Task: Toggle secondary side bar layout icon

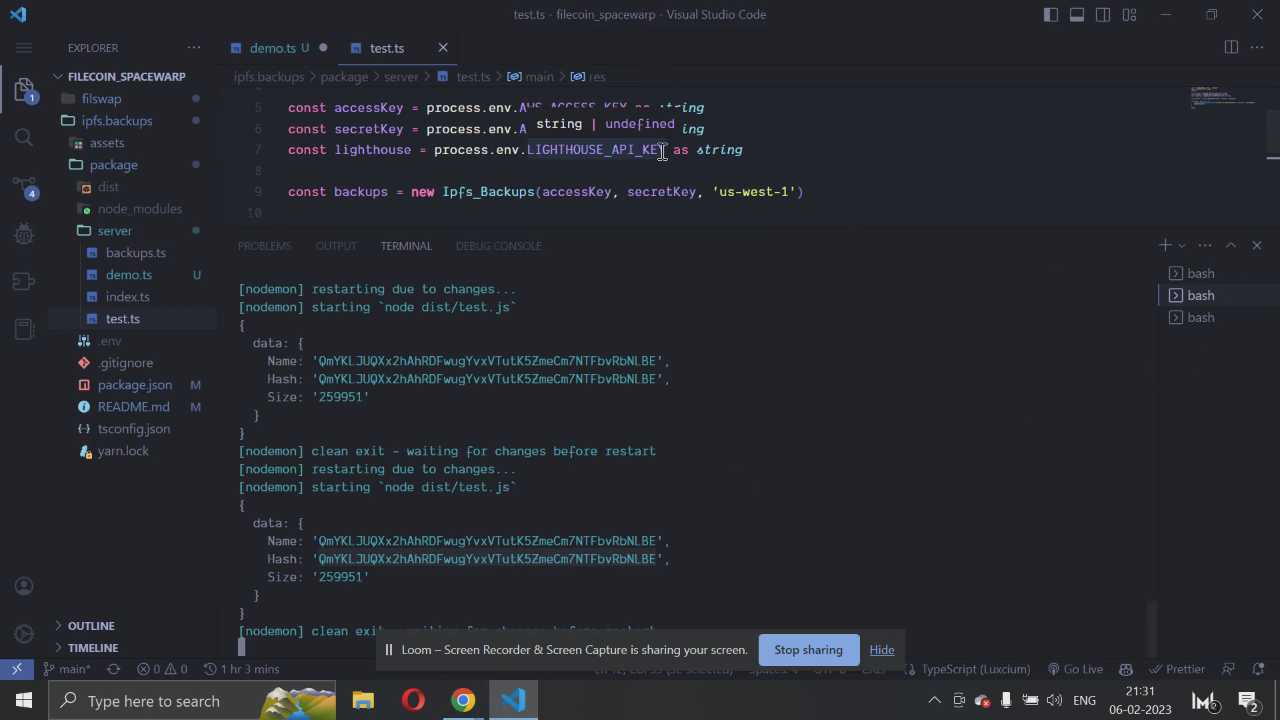Action: pyautogui.click(x=1103, y=14)
